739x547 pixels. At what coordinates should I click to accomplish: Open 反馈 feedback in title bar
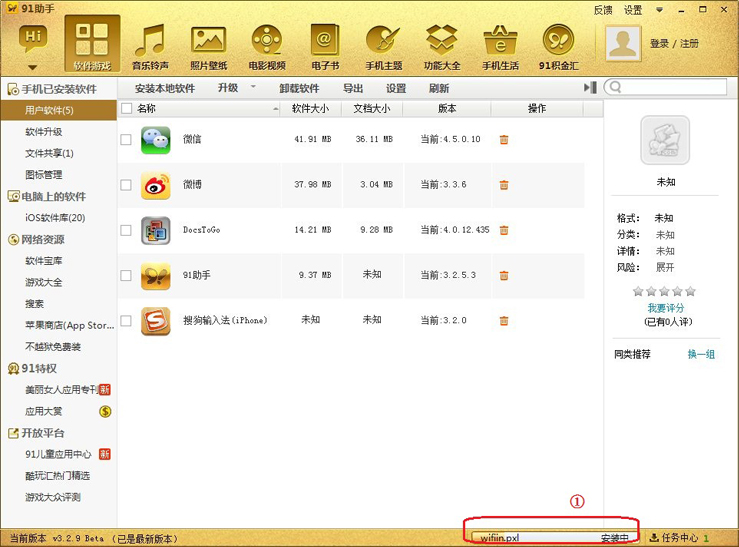tap(603, 10)
